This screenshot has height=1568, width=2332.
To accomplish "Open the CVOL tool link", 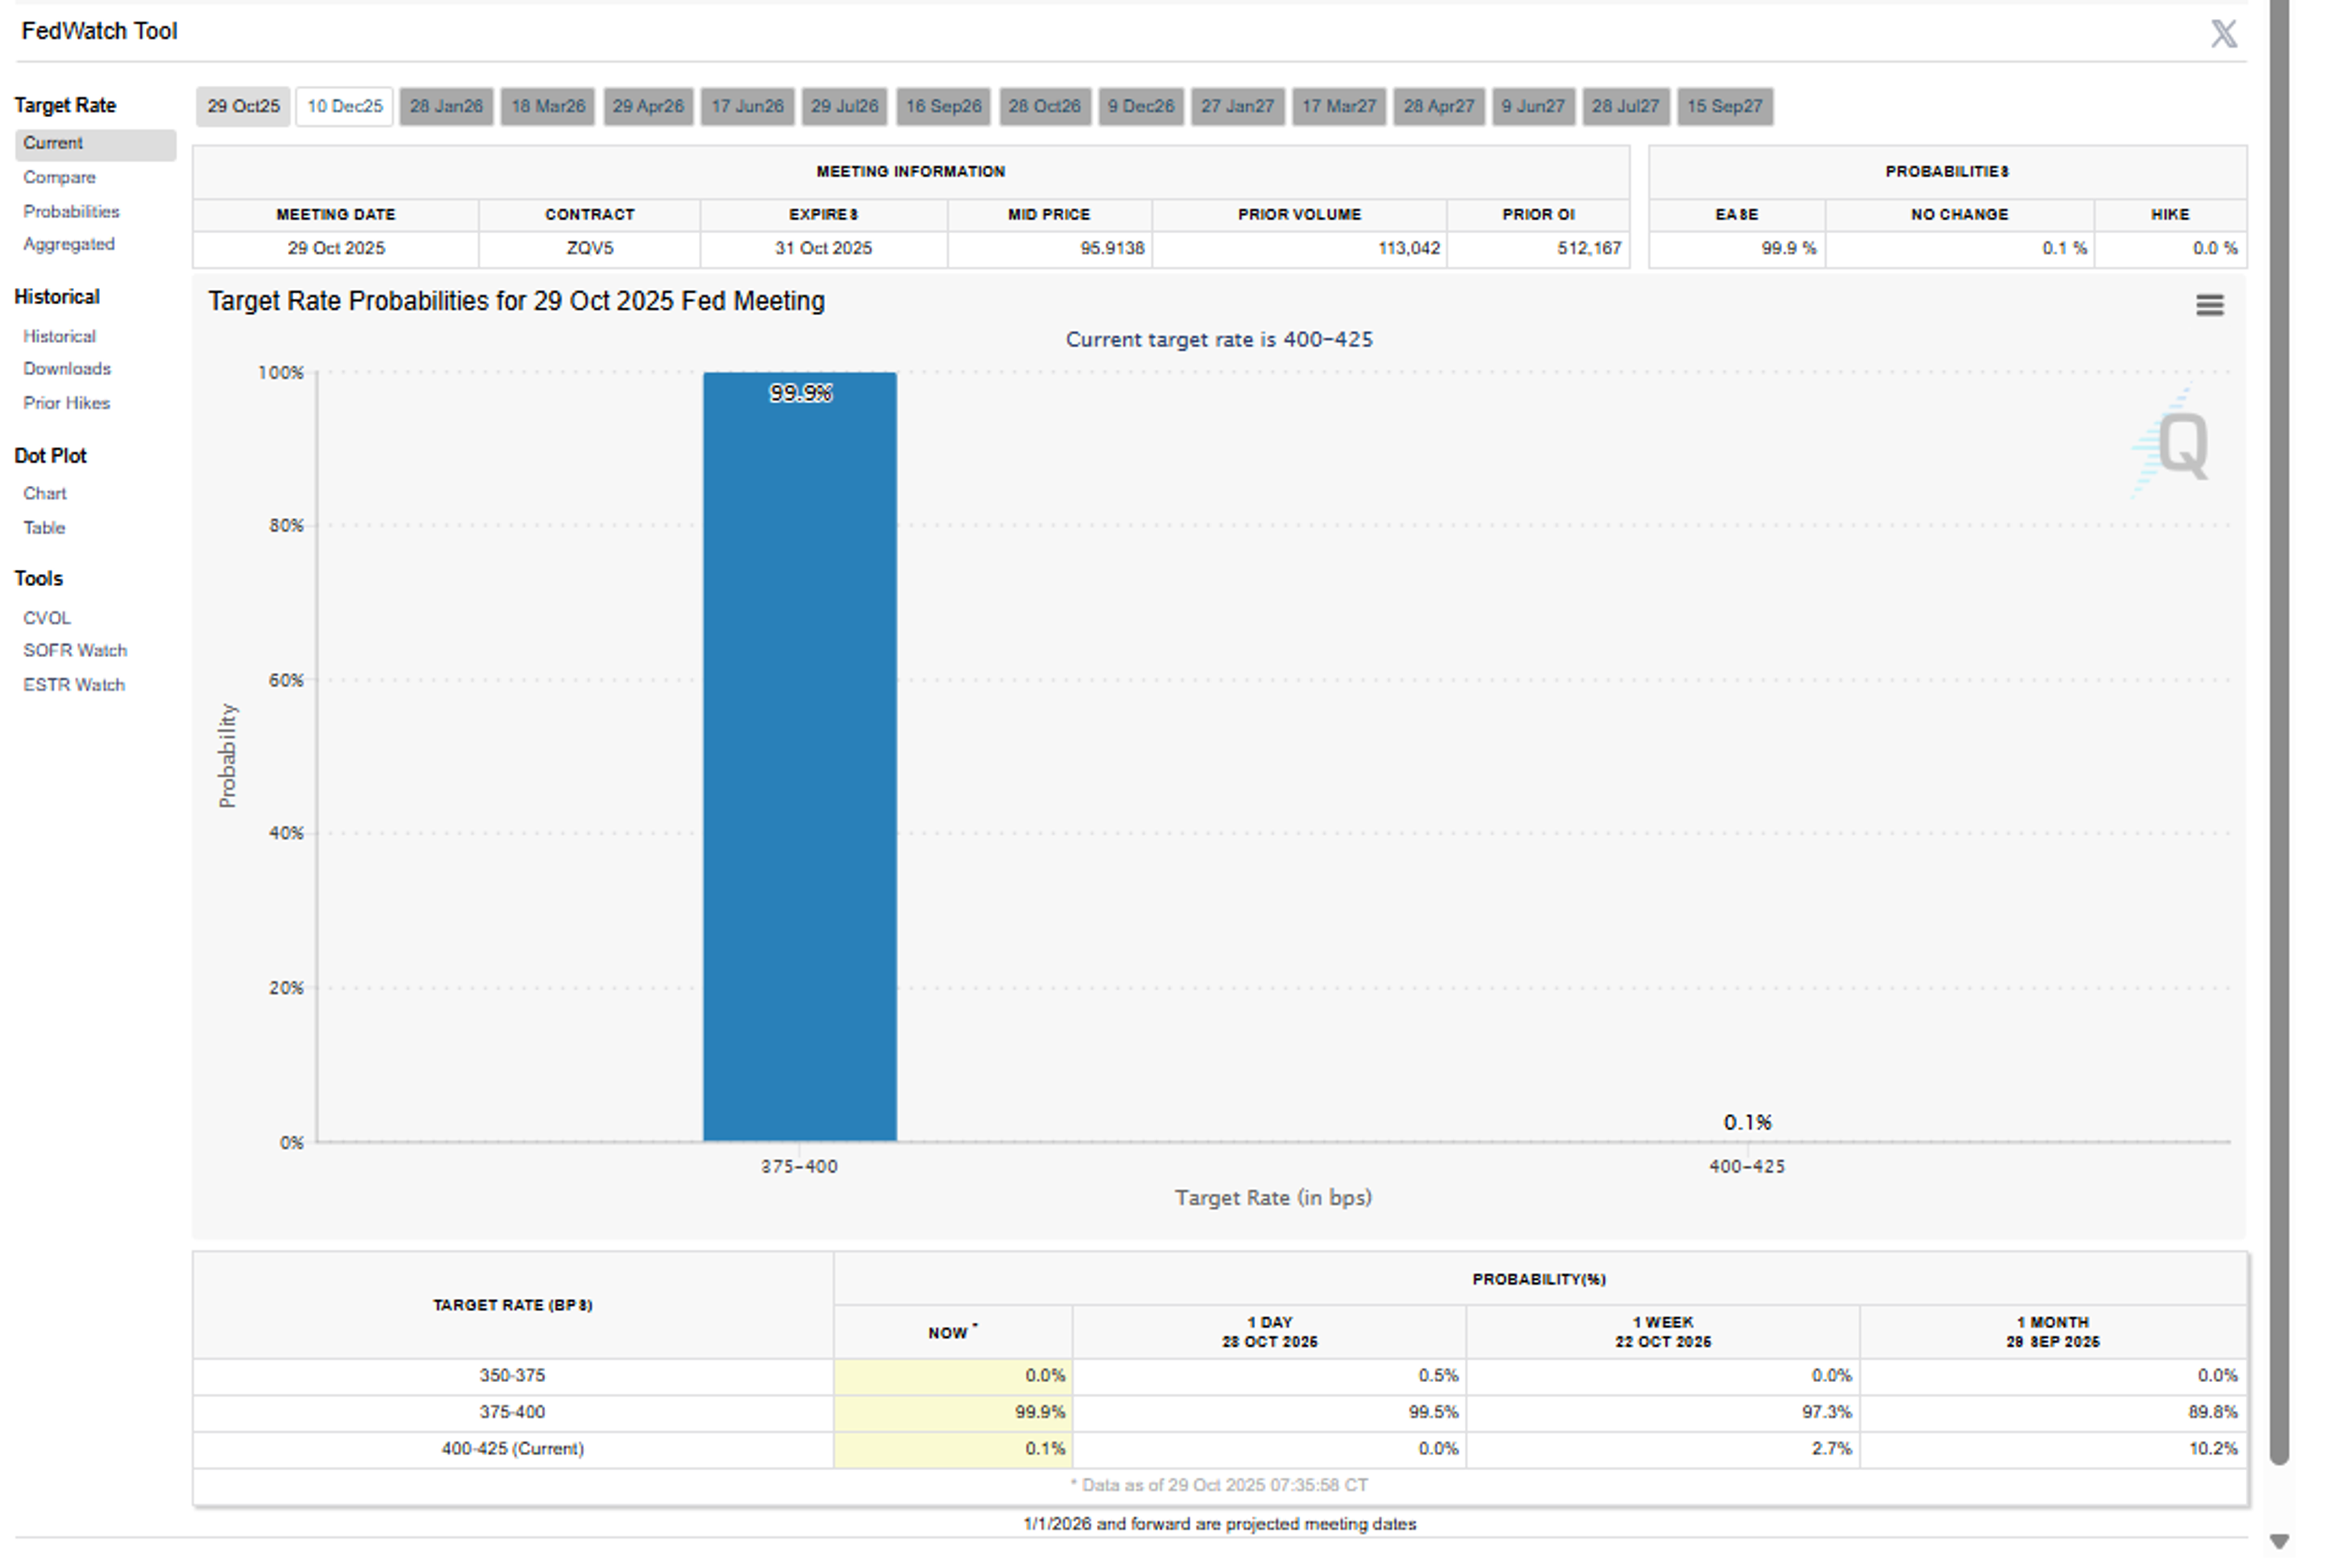I will (x=47, y=618).
